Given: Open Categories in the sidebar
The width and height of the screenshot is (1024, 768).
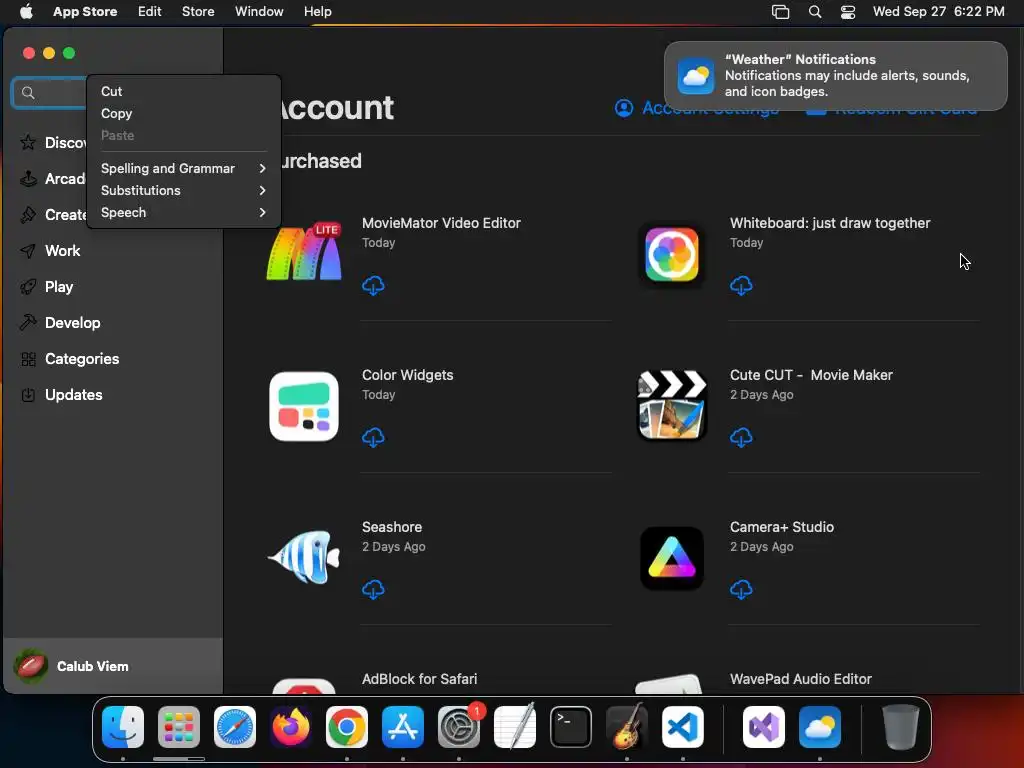Looking at the screenshot, I should 82,359.
